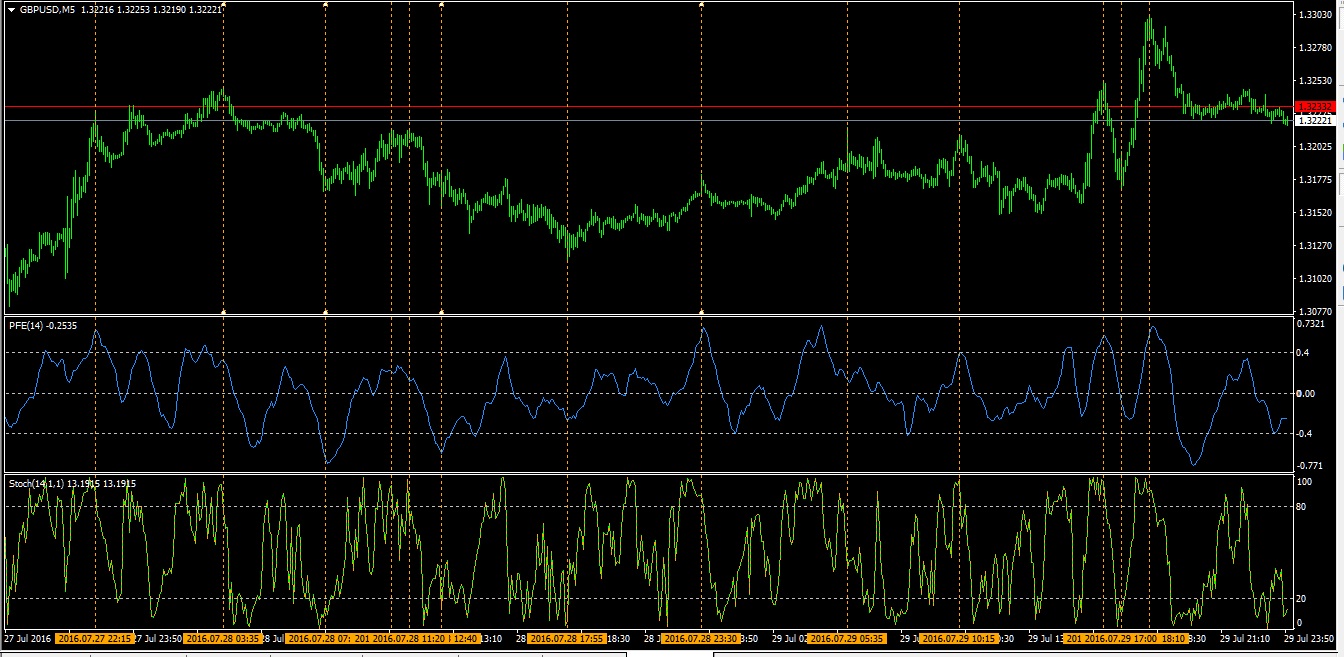
Task: Click the current price label 1.32221
Action: coord(1313,120)
